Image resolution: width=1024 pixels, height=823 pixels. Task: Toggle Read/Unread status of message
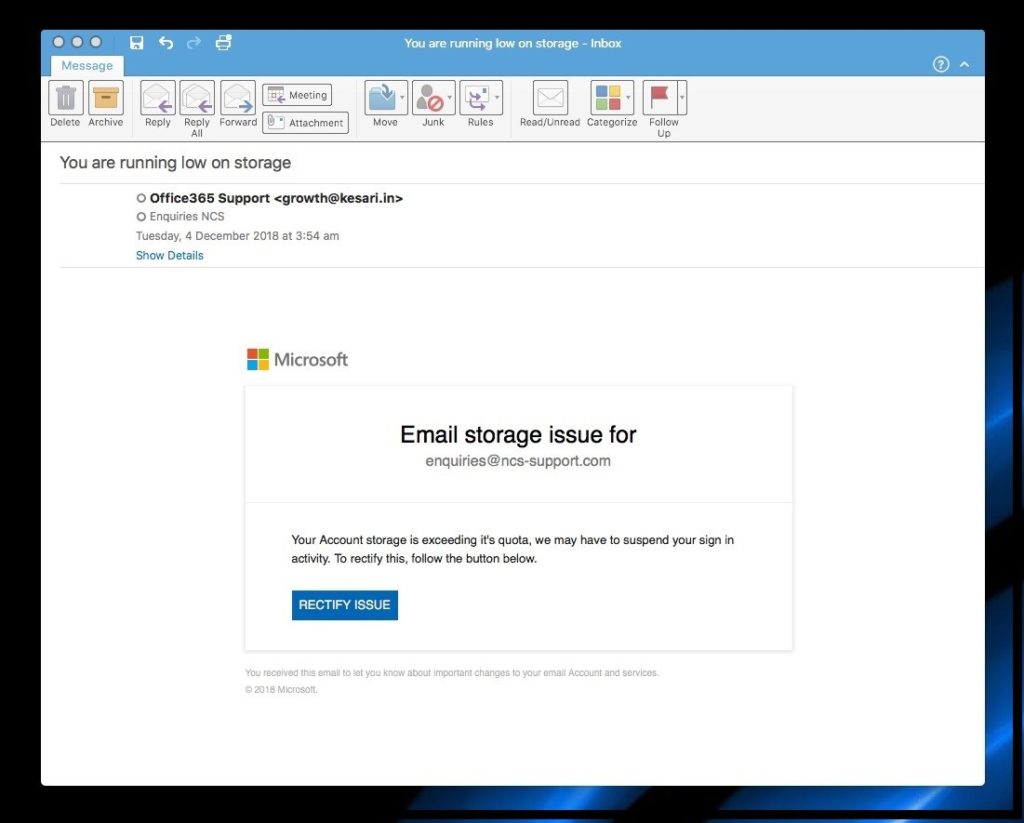tap(550, 98)
